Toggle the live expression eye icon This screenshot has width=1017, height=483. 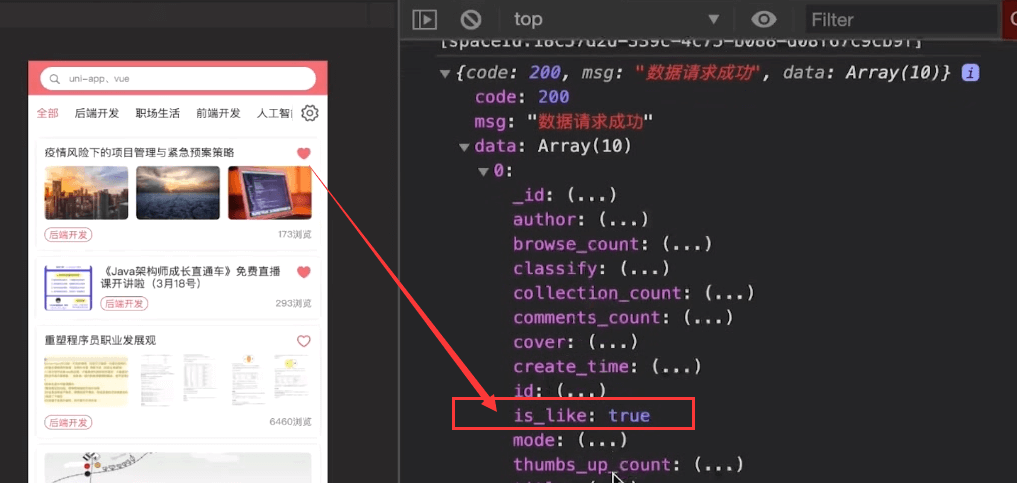click(763, 19)
